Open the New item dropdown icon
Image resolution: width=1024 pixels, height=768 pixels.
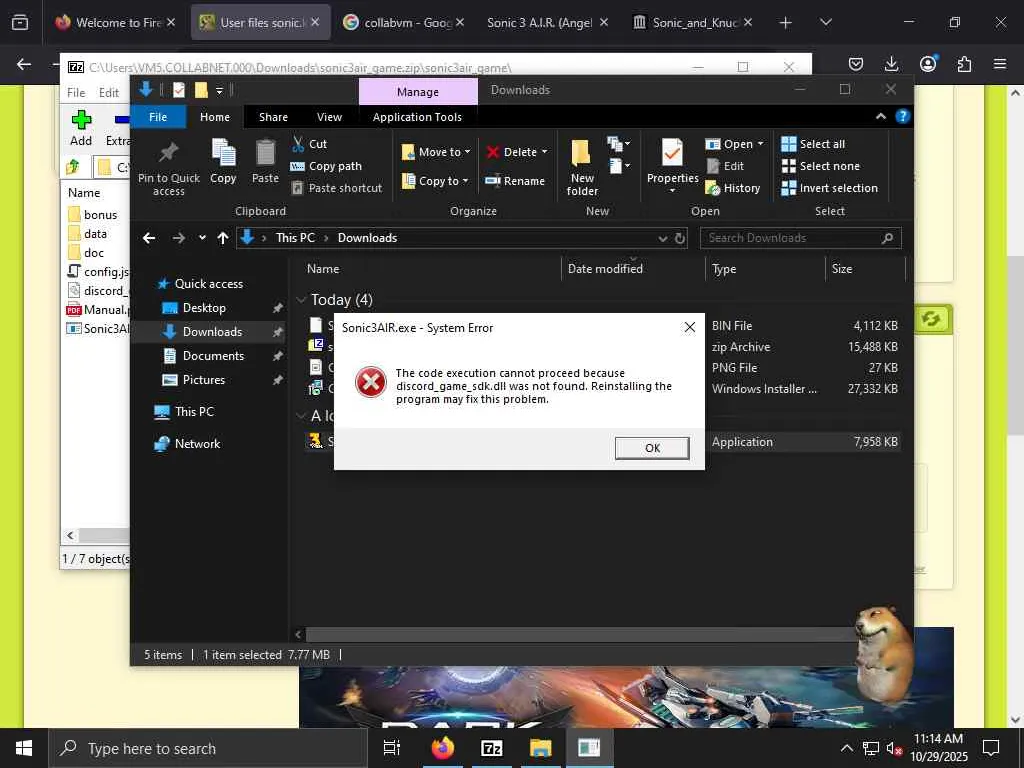click(x=618, y=144)
